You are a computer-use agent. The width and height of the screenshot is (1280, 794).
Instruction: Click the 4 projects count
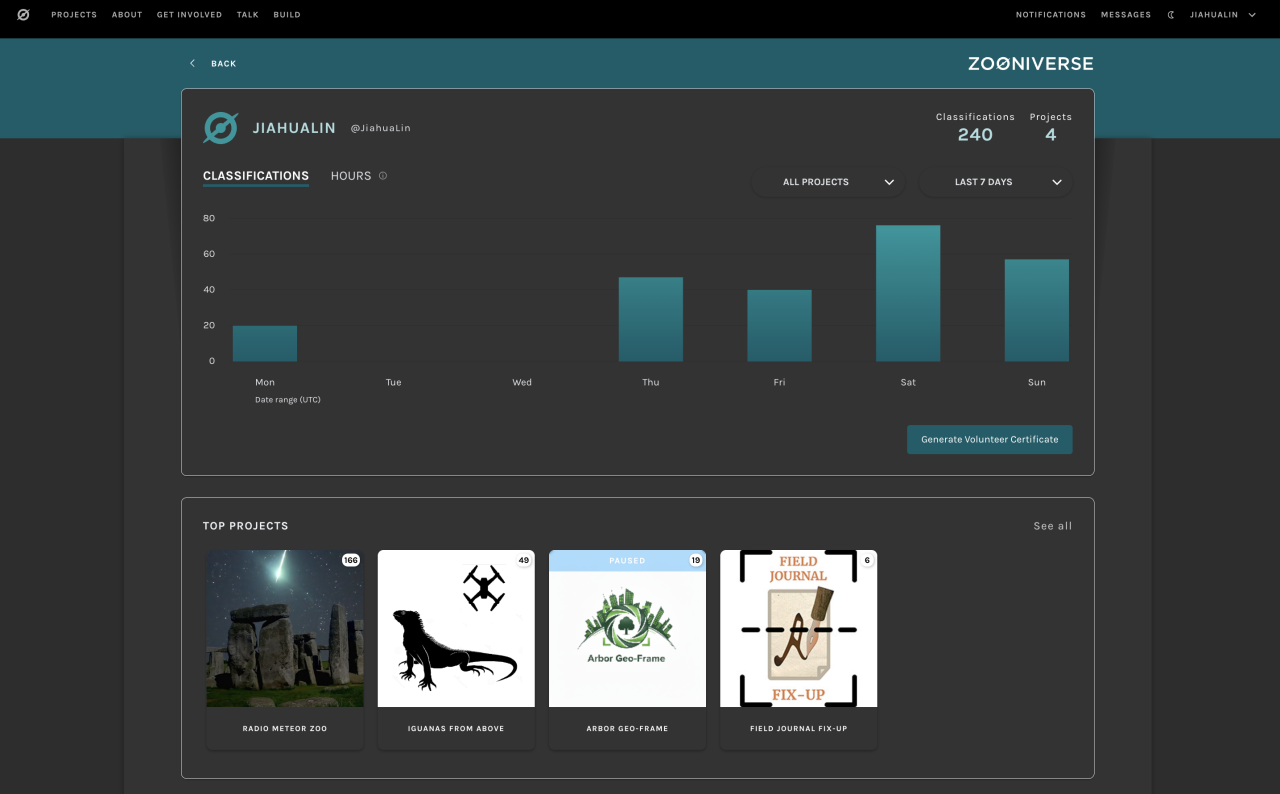tap(1051, 135)
